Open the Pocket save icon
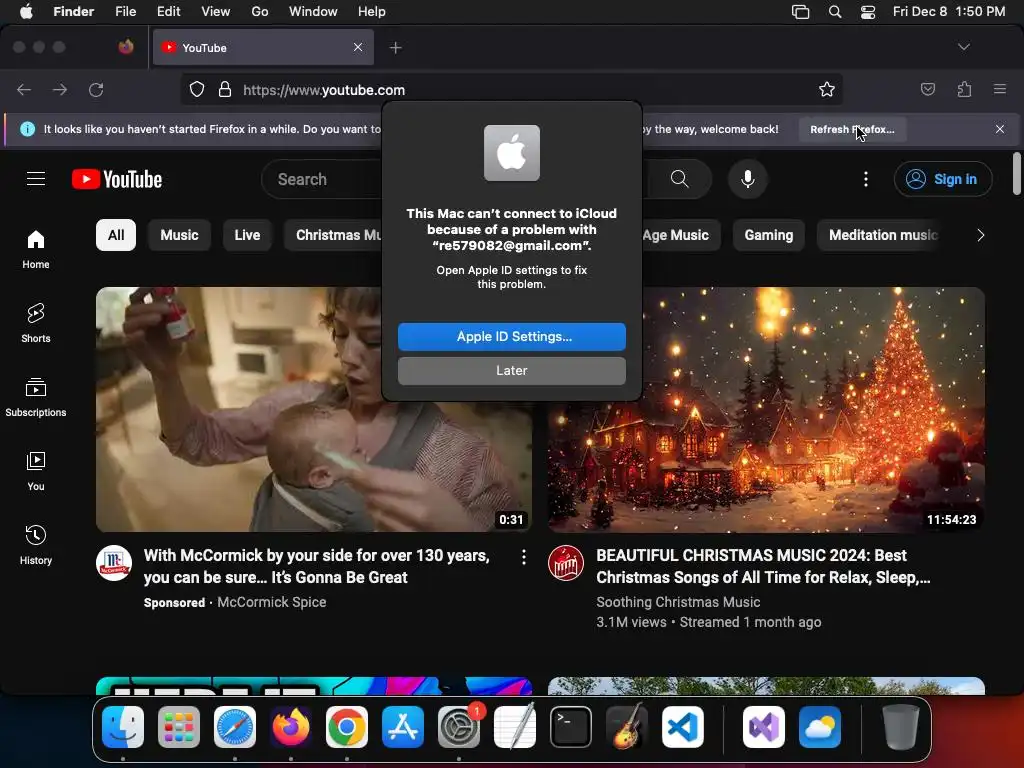1024x768 pixels. click(x=927, y=89)
